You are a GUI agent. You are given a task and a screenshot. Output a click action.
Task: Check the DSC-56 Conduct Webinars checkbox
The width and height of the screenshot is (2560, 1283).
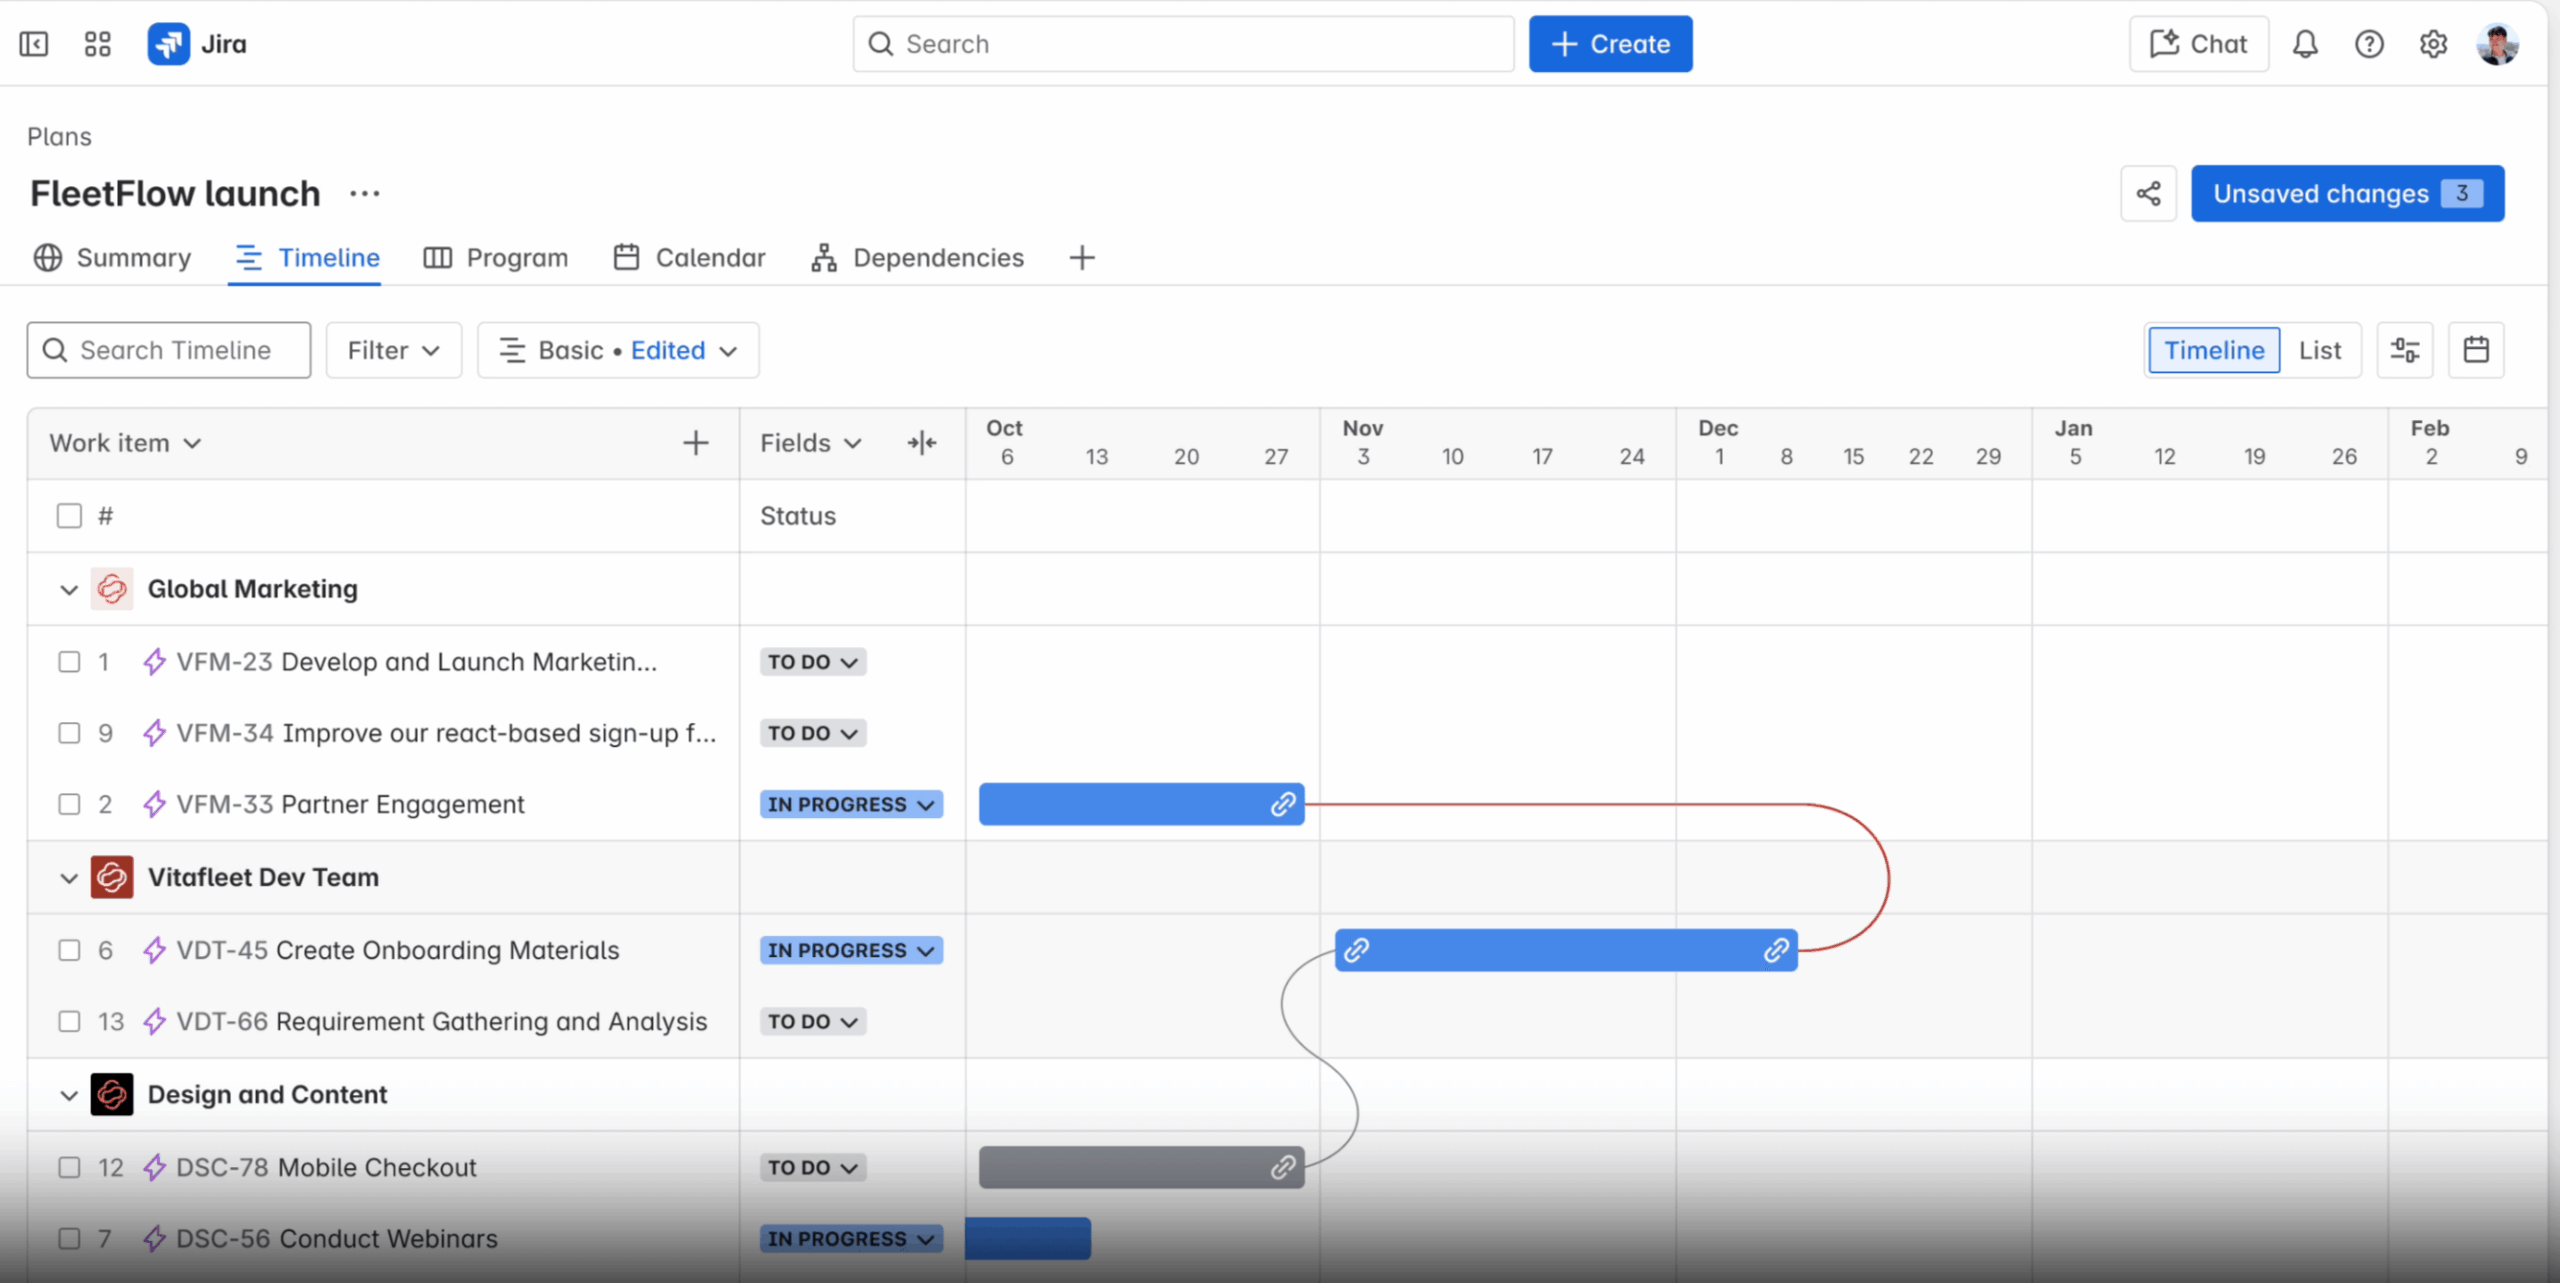tap(69, 1238)
